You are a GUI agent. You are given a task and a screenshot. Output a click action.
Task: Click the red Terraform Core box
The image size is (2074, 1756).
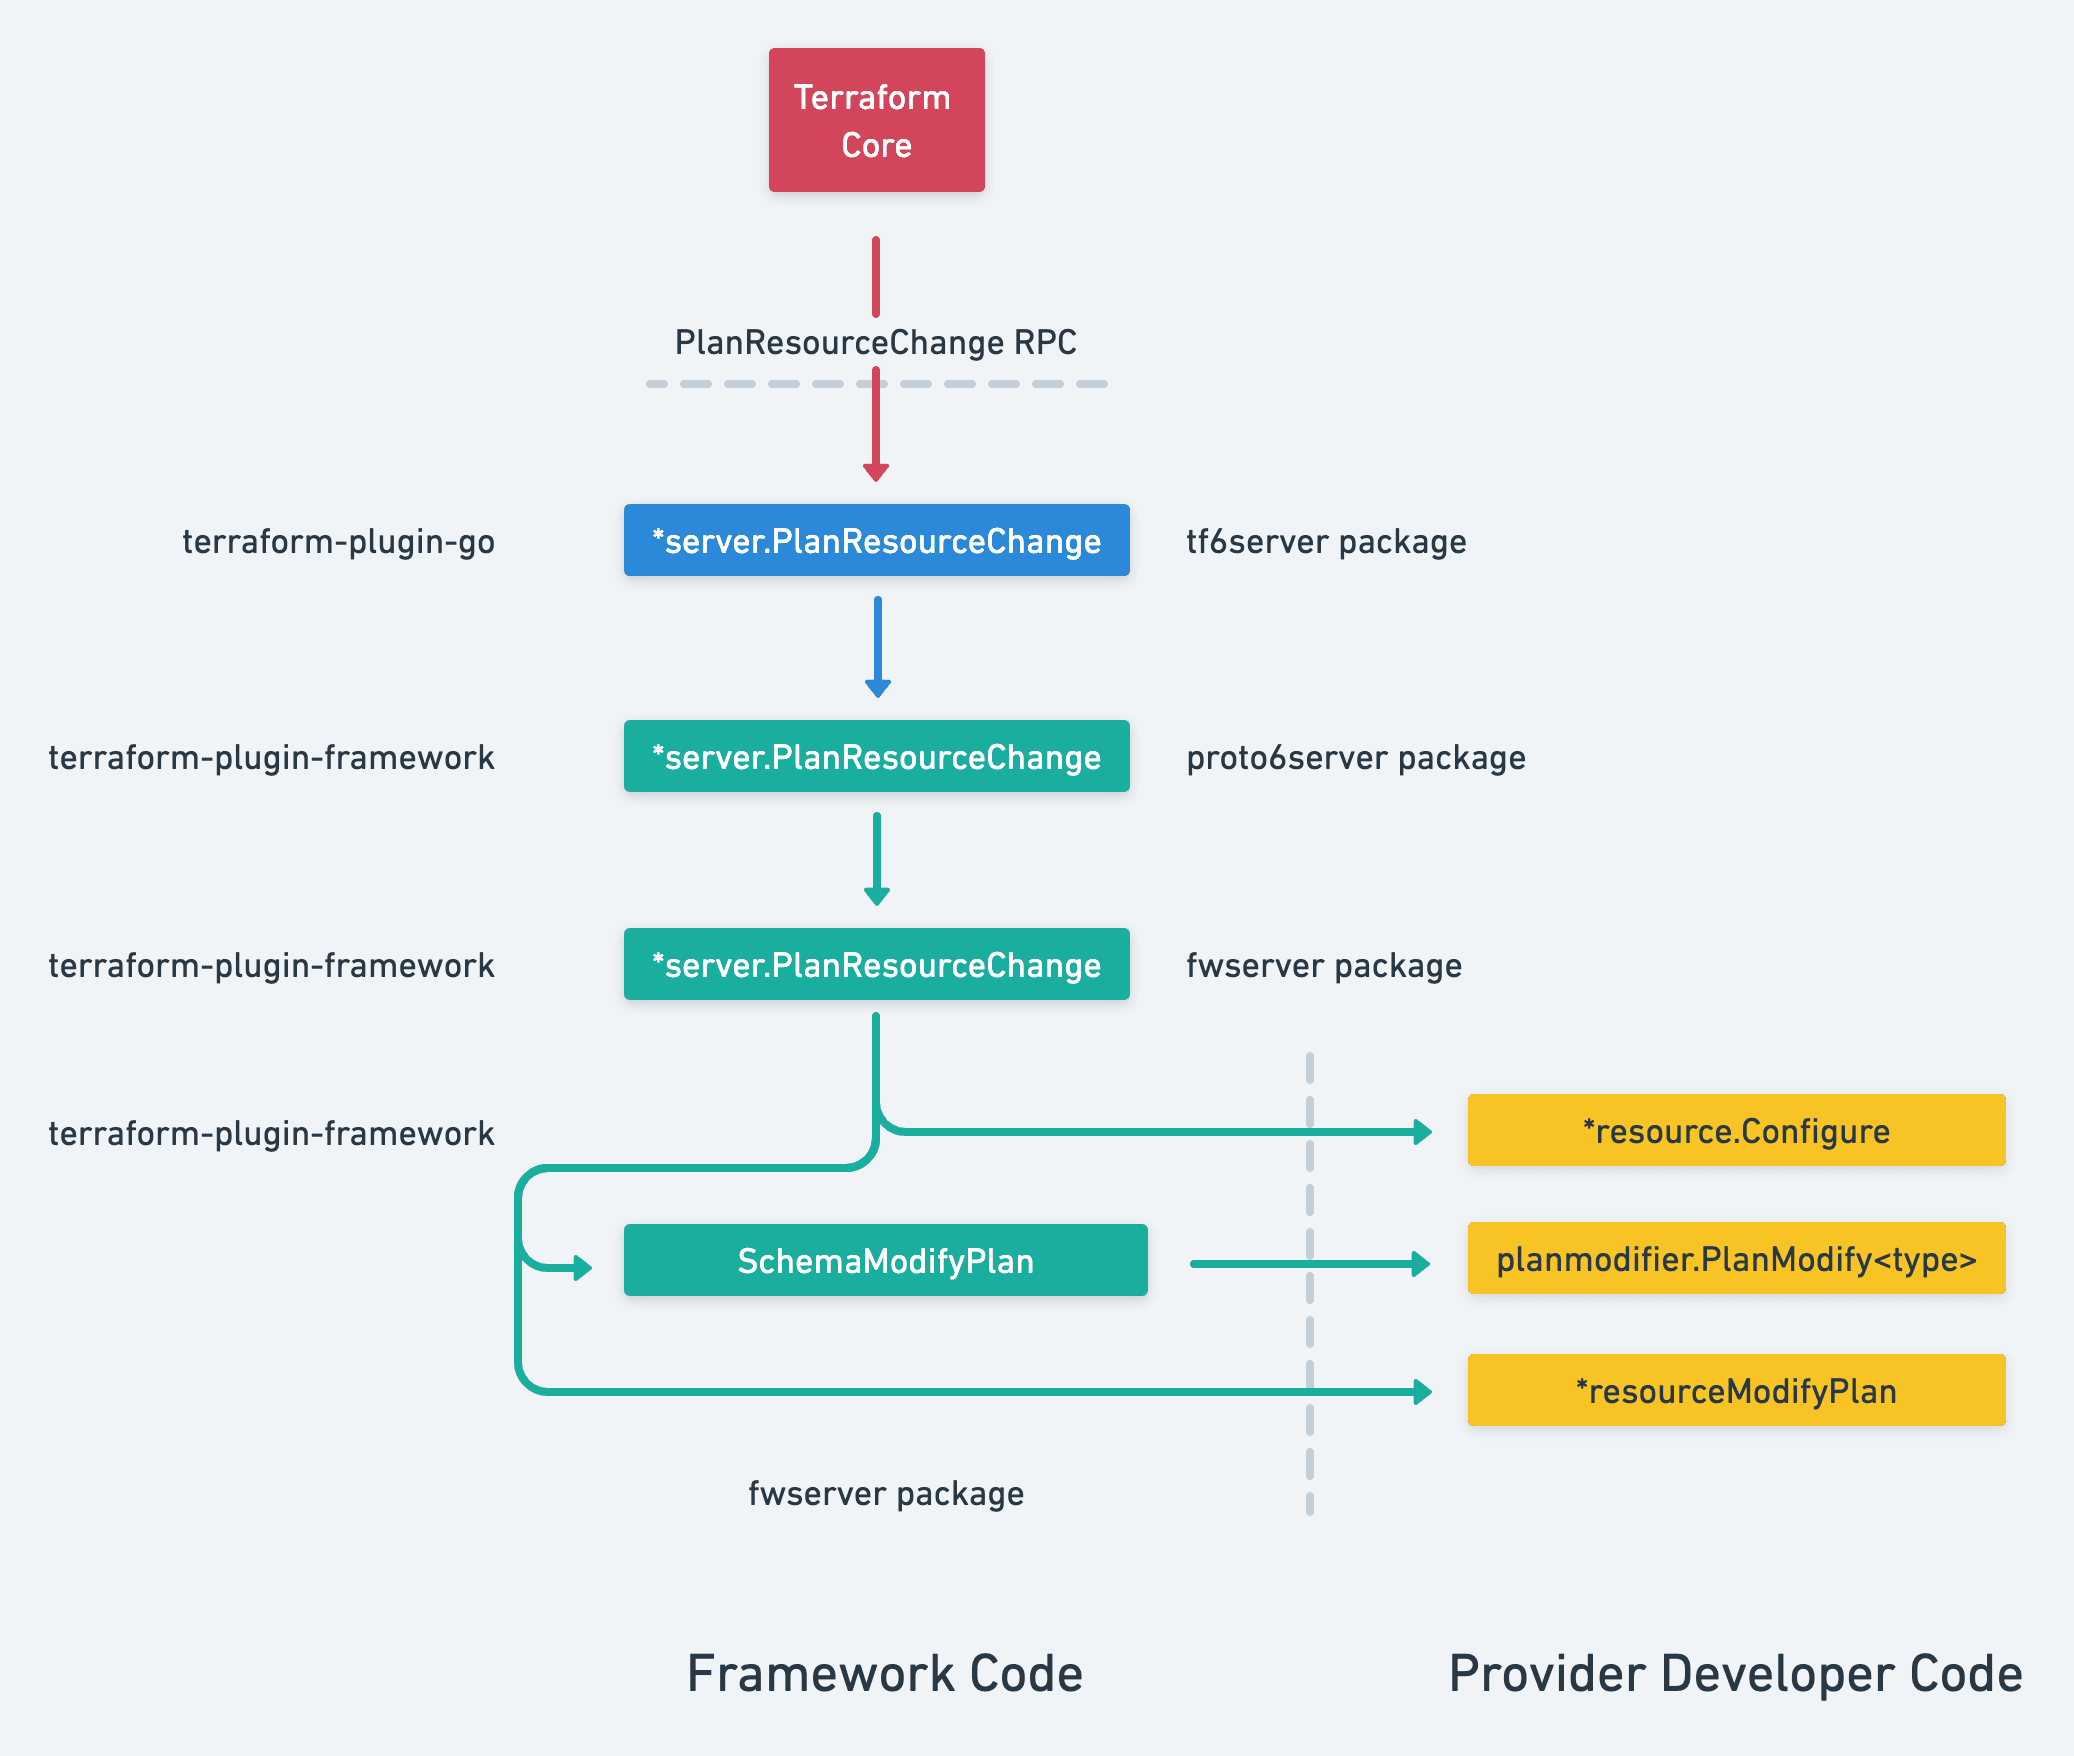click(876, 120)
